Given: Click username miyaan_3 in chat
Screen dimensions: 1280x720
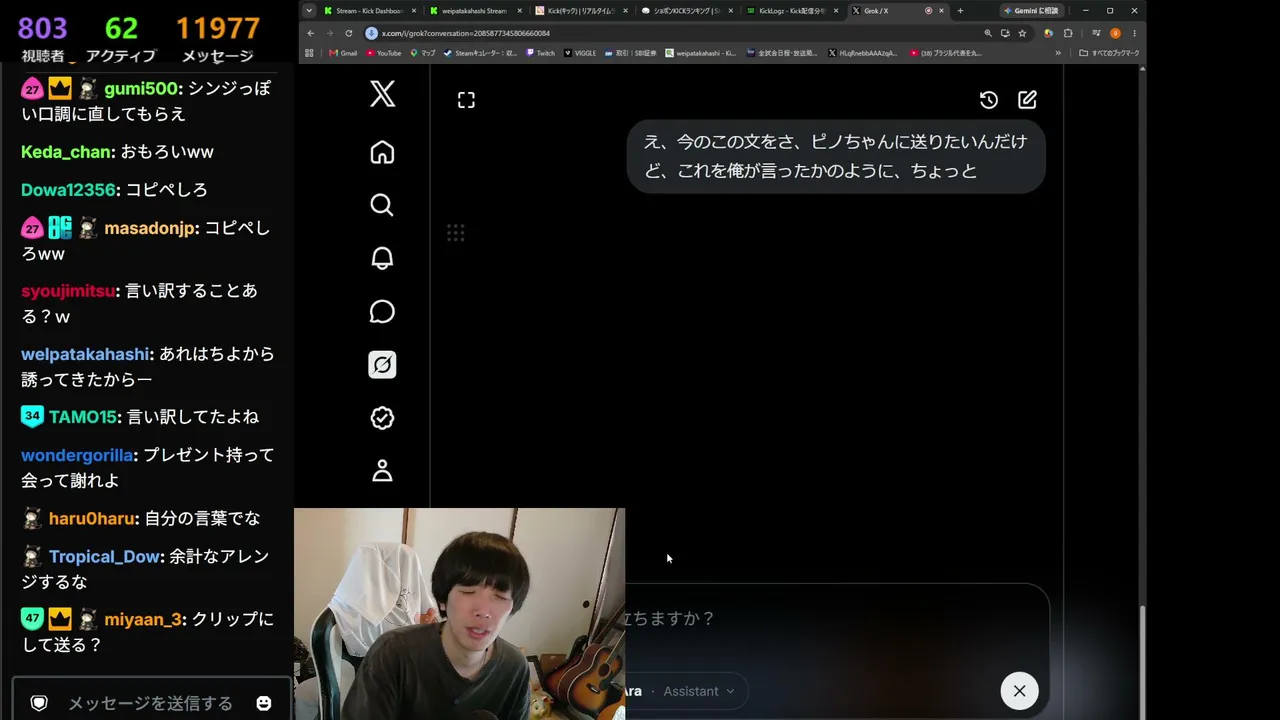Looking at the screenshot, I should pos(143,620).
